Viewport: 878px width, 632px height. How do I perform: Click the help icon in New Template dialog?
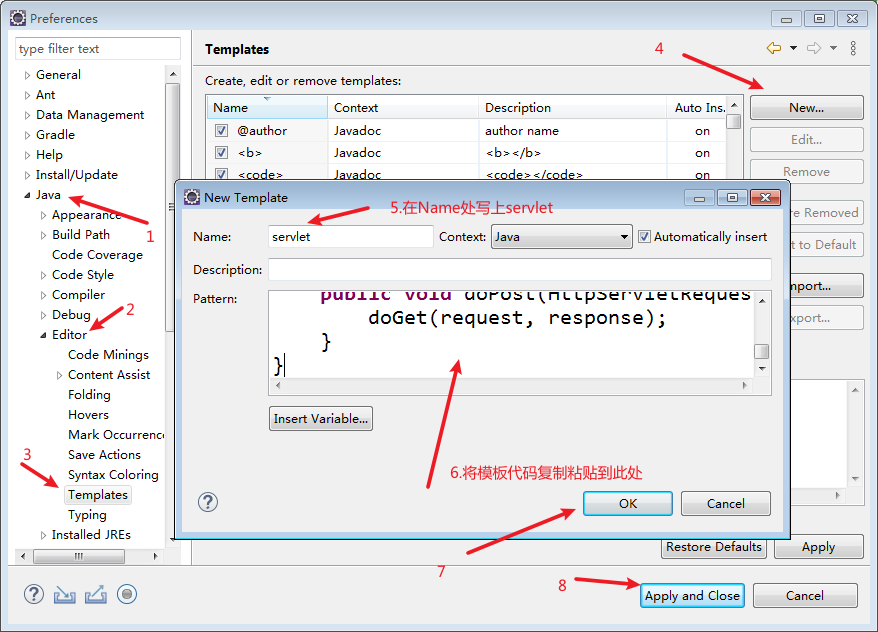(x=208, y=502)
